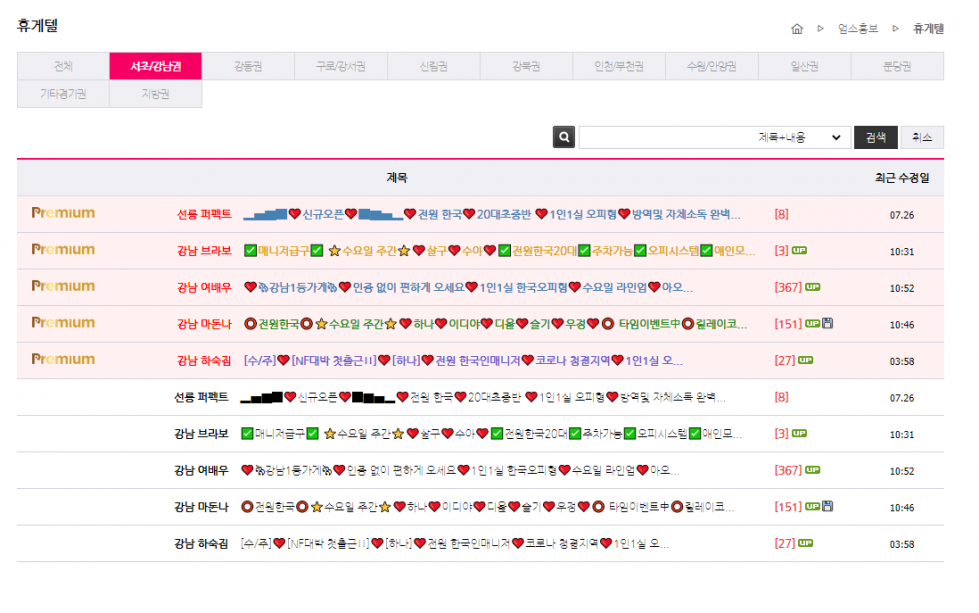Click the 최근 수정일 column header
979x613 pixels.
(902, 178)
